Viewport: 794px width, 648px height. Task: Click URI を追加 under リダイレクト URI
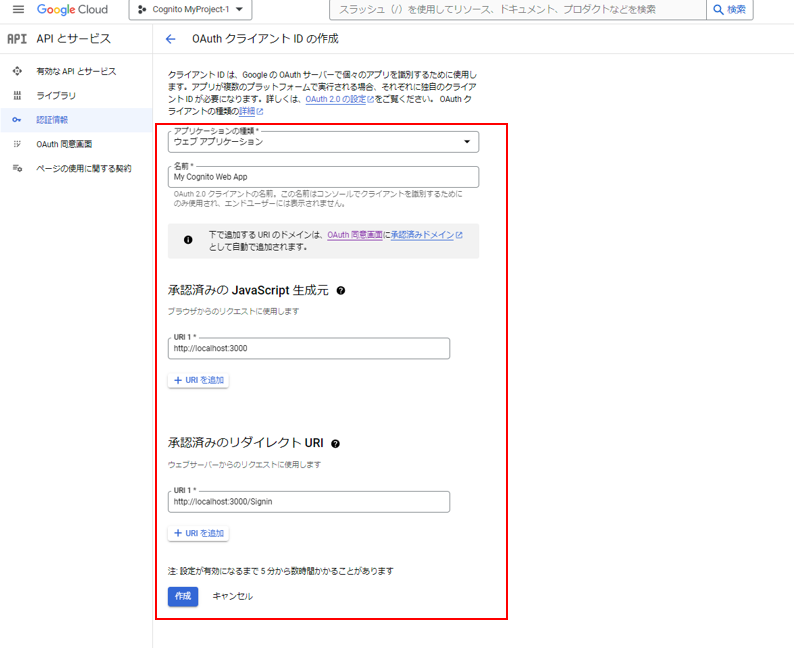click(x=198, y=533)
